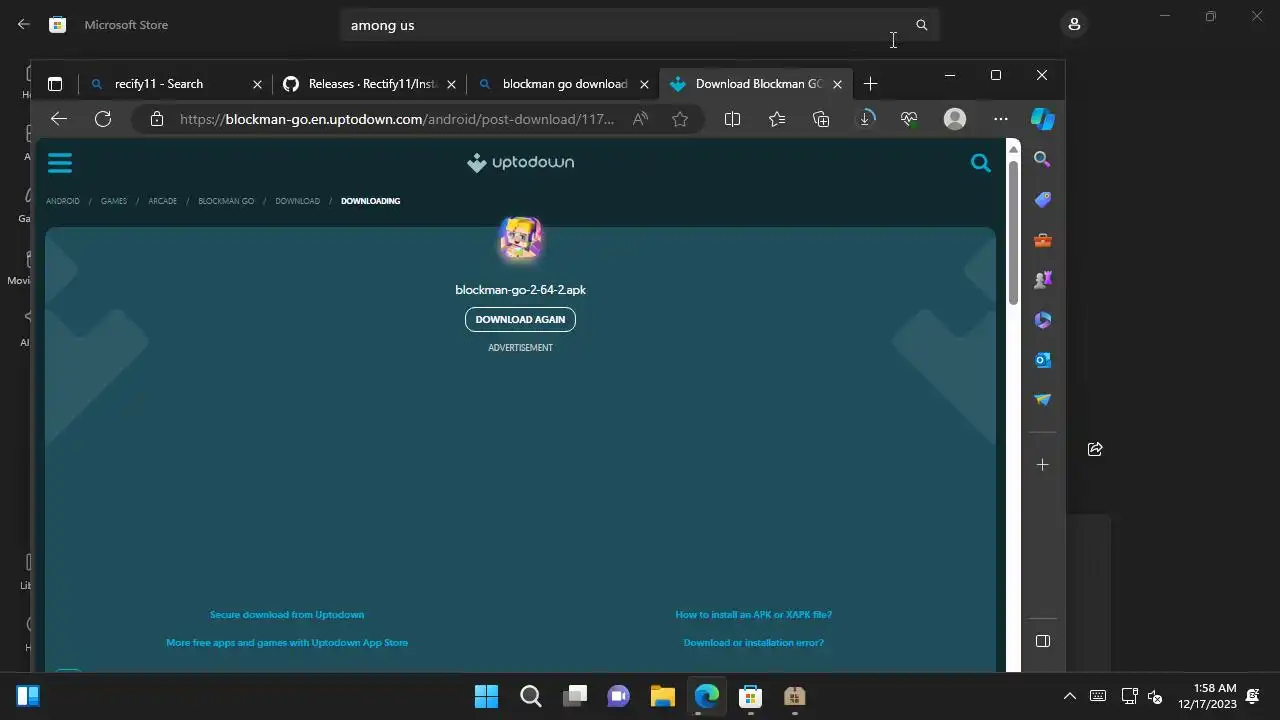This screenshot has height=720, width=1280.
Task: Open the Edge tab actions menu
Action: tap(55, 84)
